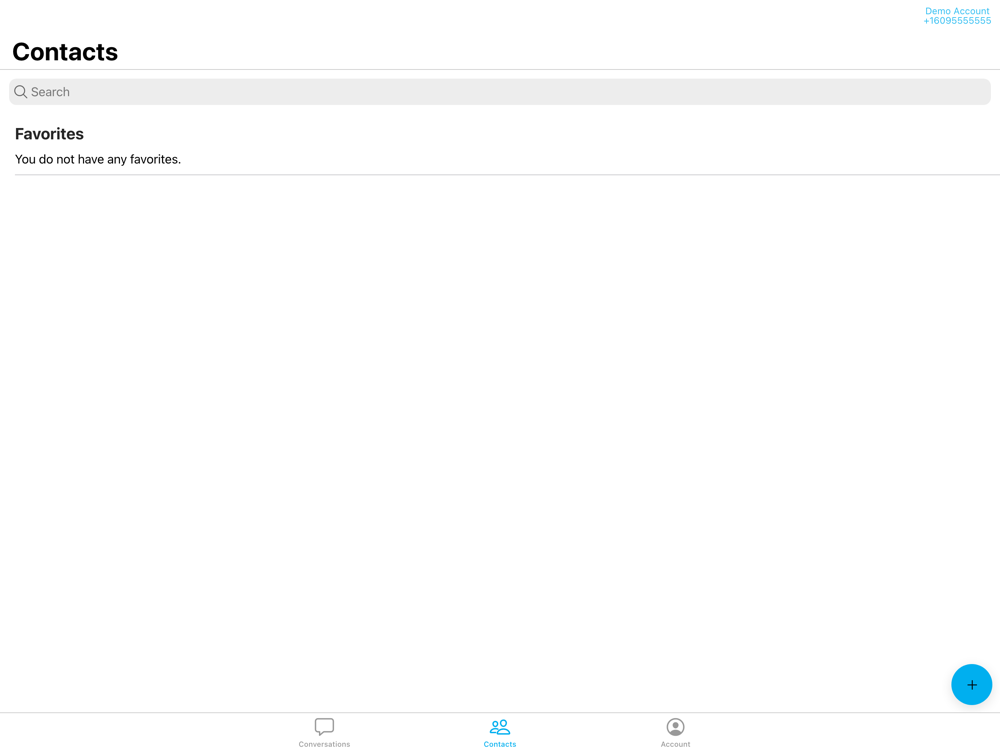The image size is (1000, 750).
Task: Click the Search contacts field
Action: click(499, 92)
